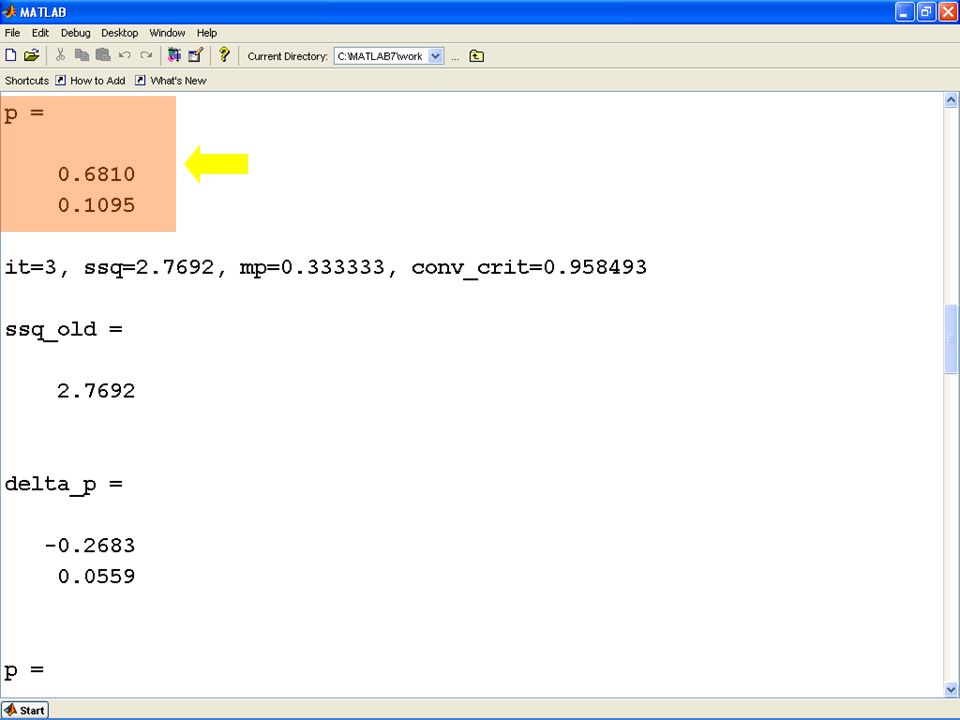Open MATLAB help with question mark icon

(224, 54)
